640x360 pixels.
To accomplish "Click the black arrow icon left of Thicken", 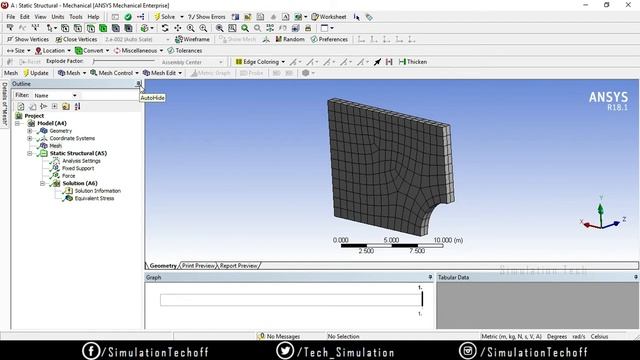I will point(378,62).
